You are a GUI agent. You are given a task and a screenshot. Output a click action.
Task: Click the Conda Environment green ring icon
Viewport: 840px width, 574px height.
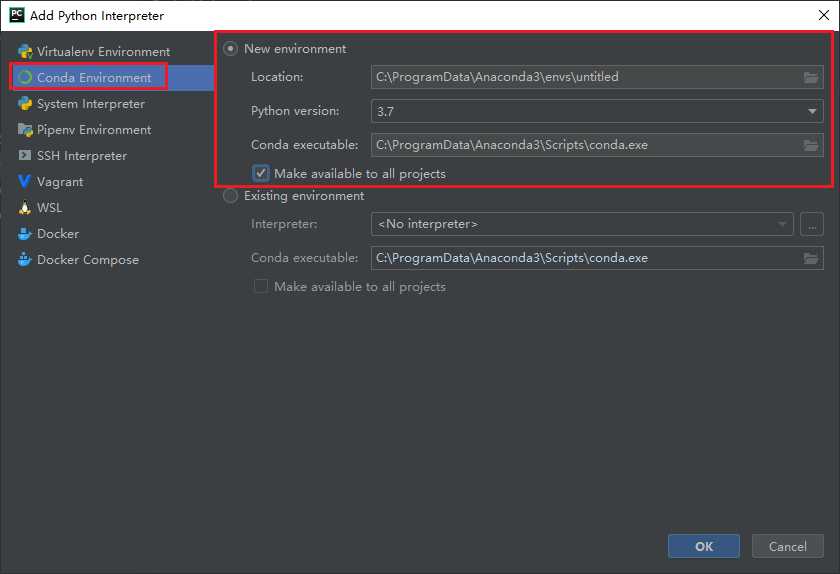point(25,78)
